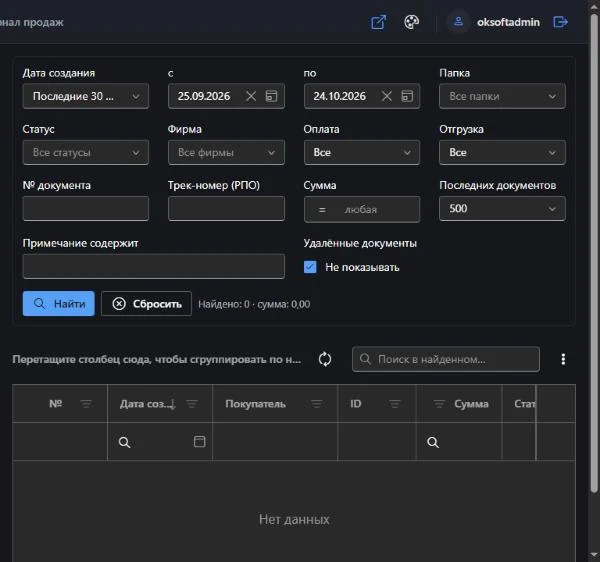This screenshot has width=600, height=562.
Task: Open page in new window icon
Action: click(378, 22)
